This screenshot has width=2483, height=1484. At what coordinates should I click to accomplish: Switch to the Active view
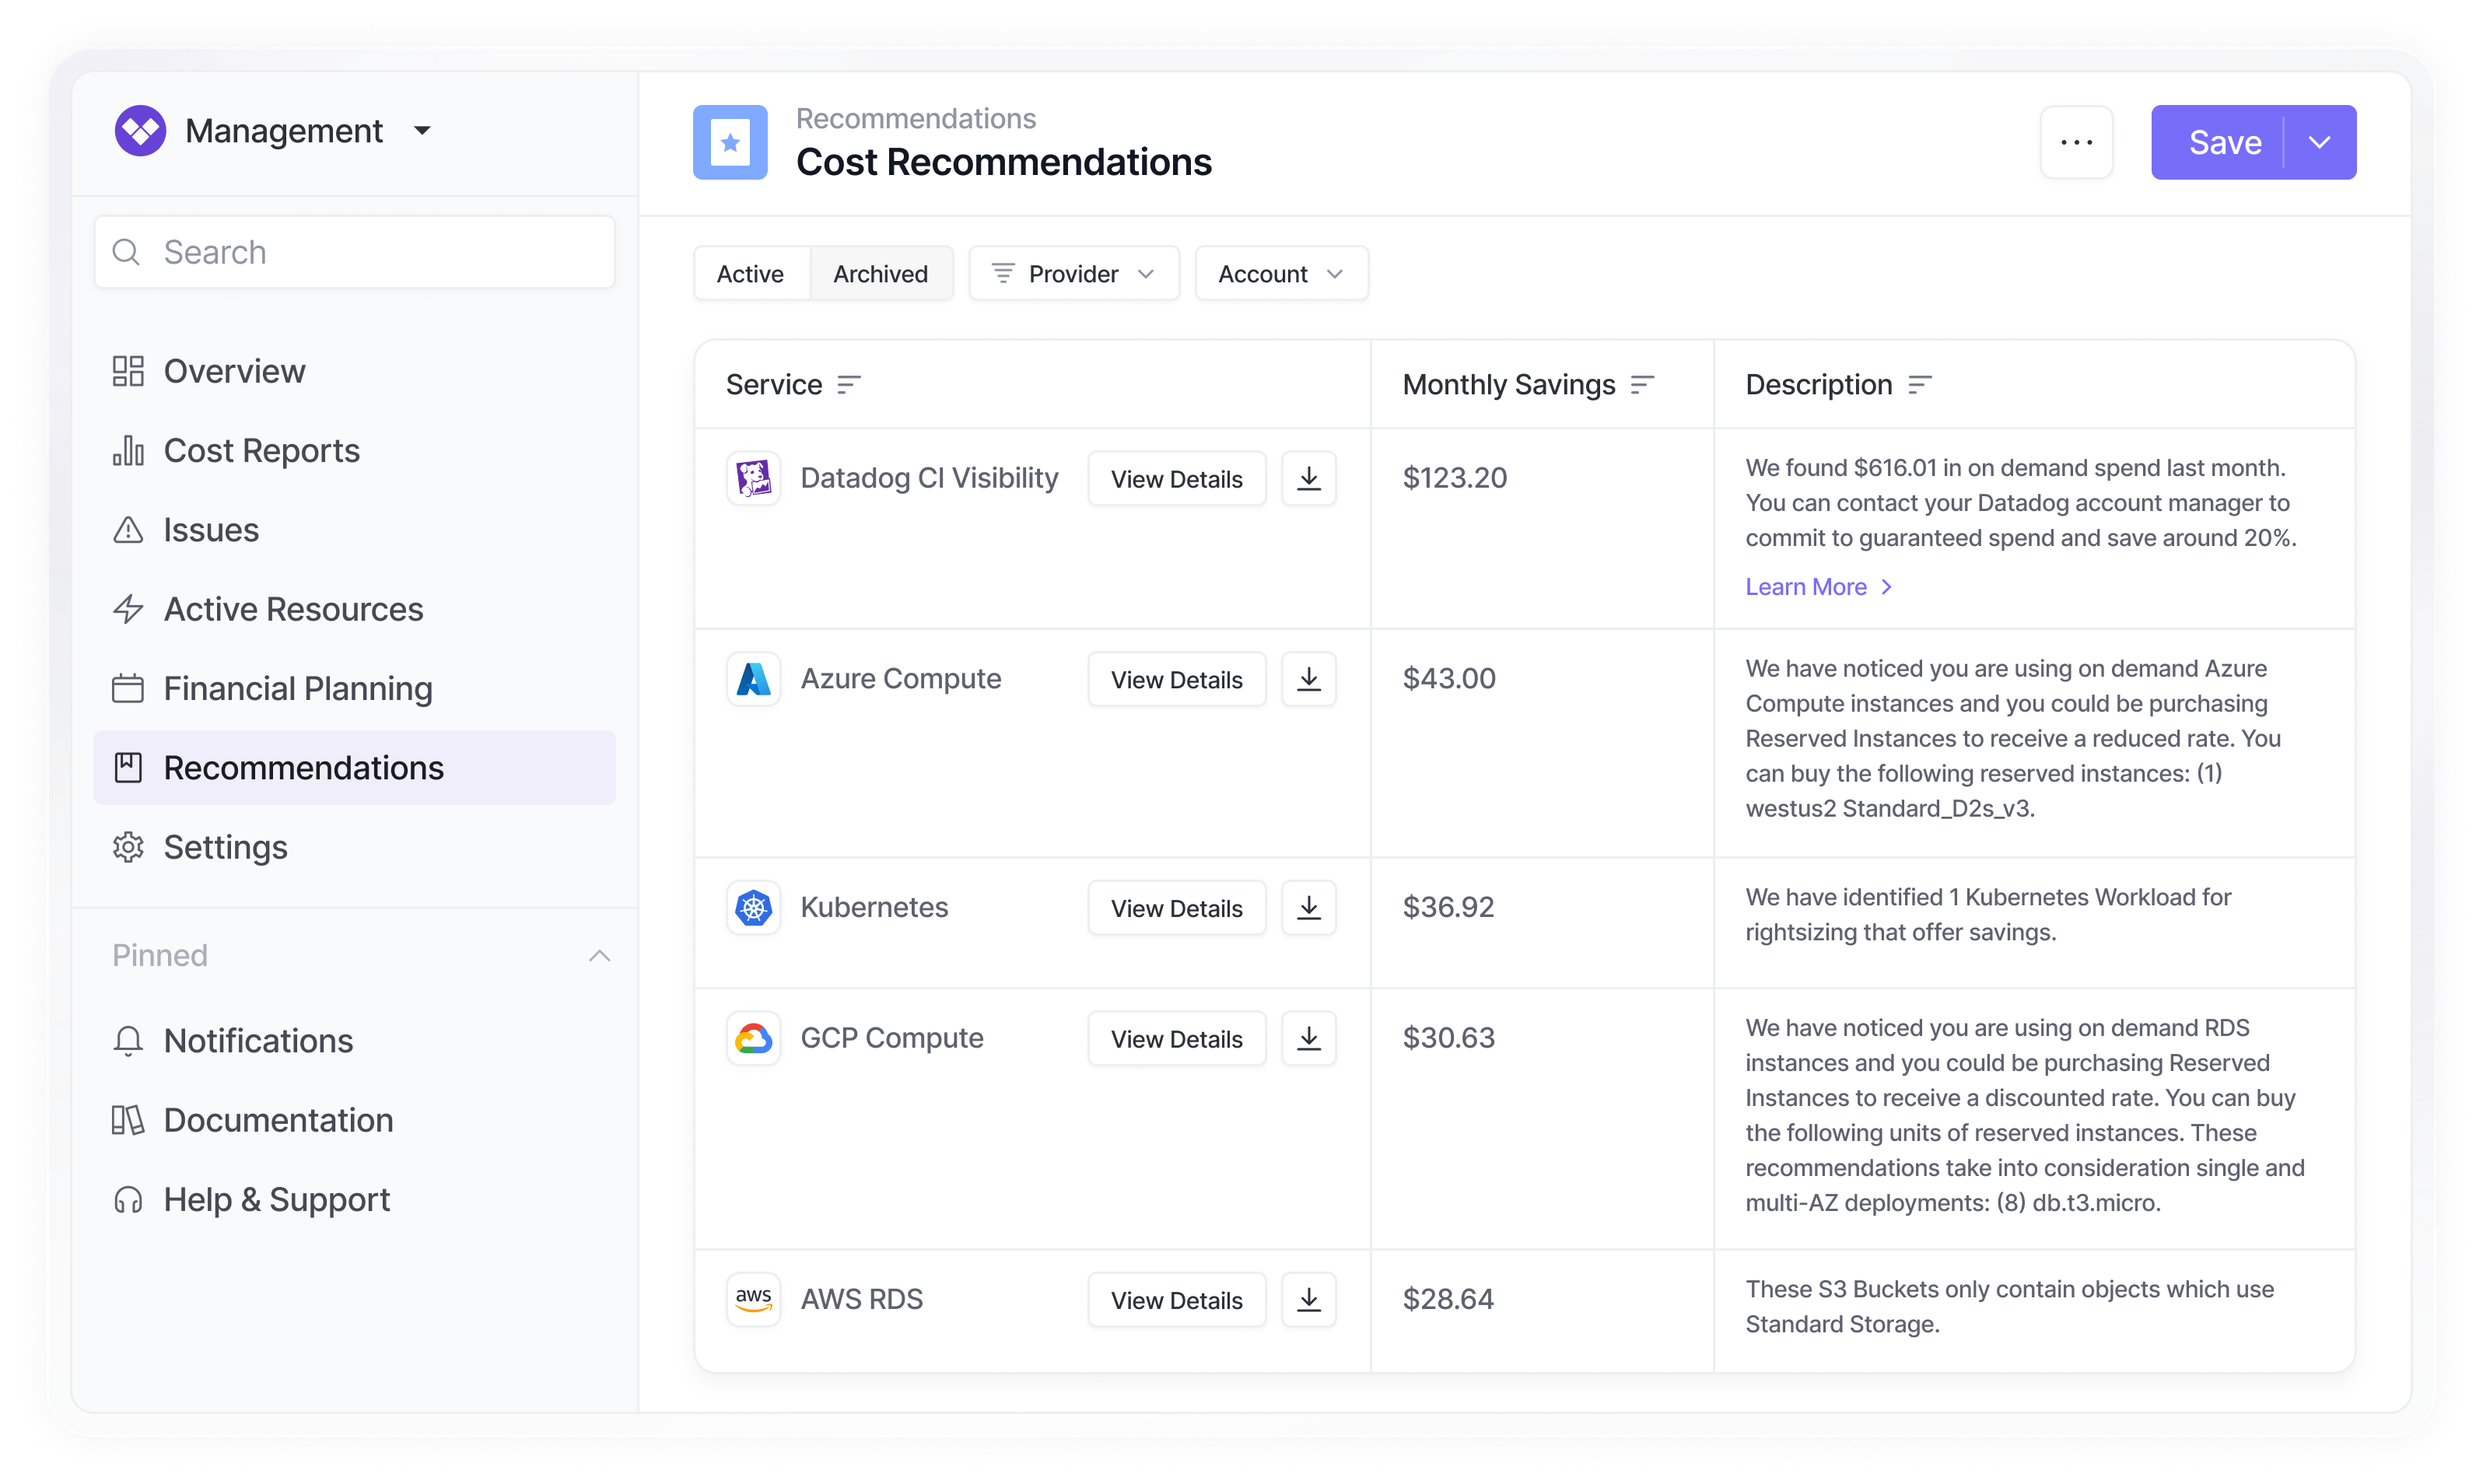tap(750, 274)
